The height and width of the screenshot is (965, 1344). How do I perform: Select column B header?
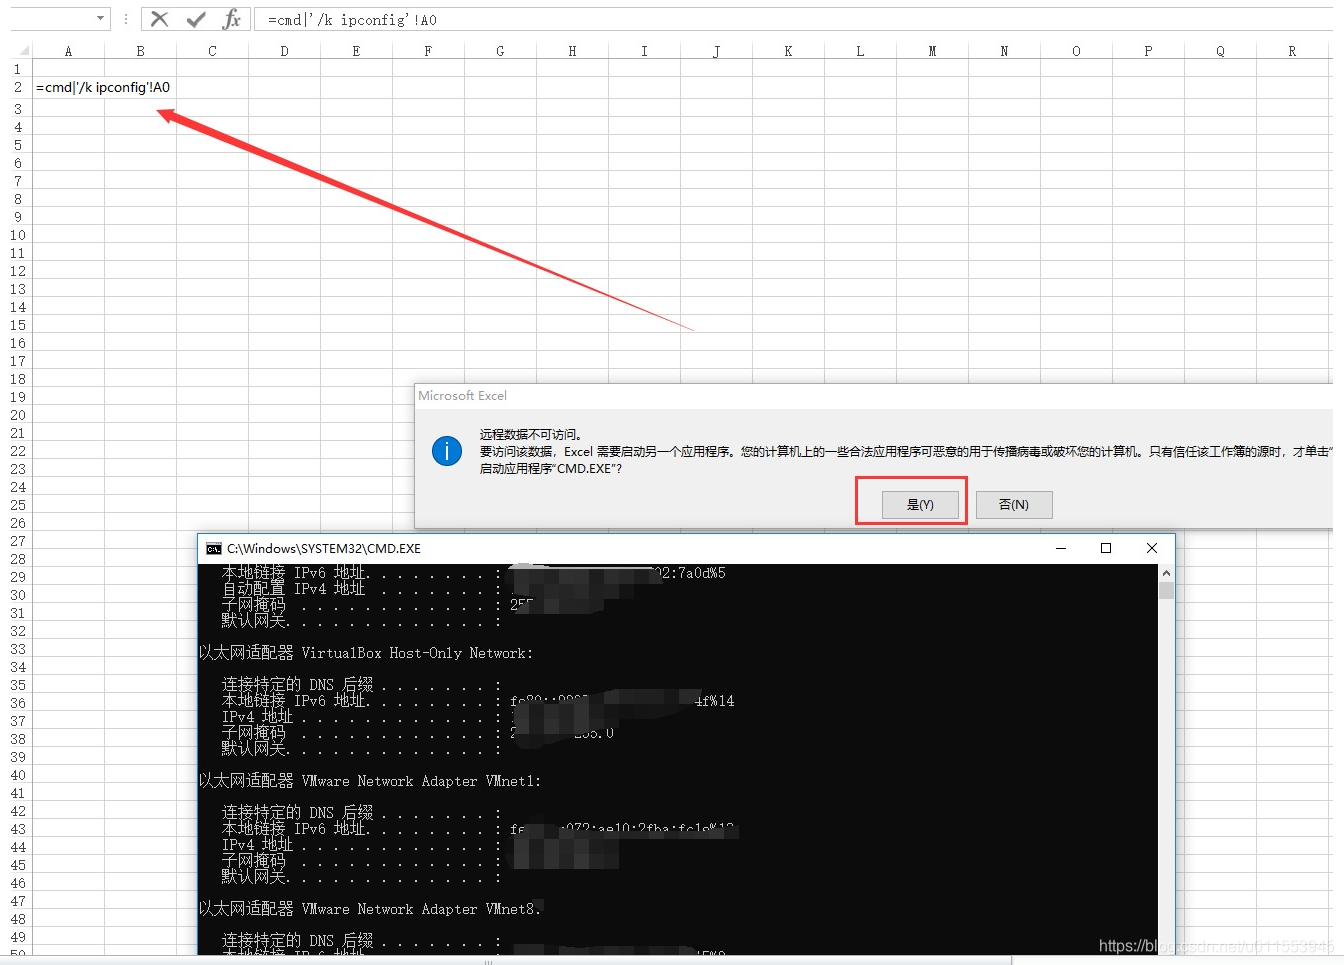point(140,51)
